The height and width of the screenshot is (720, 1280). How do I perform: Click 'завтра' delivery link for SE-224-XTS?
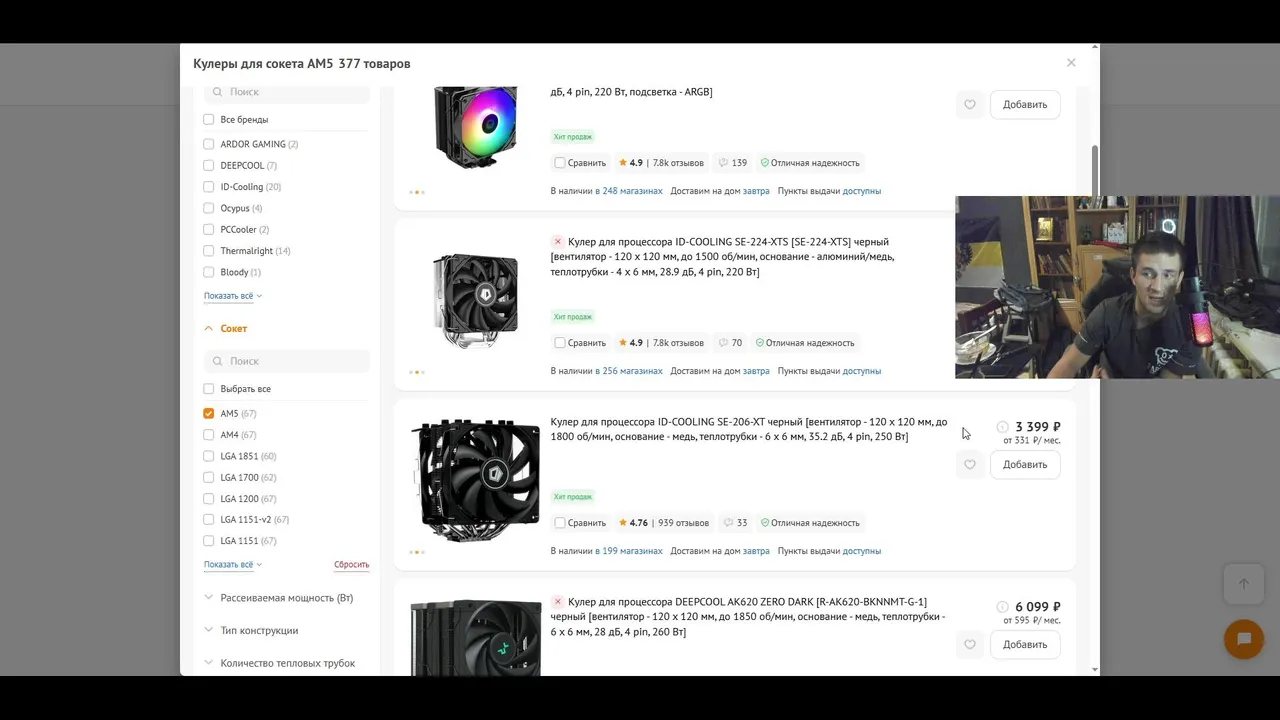click(756, 370)
